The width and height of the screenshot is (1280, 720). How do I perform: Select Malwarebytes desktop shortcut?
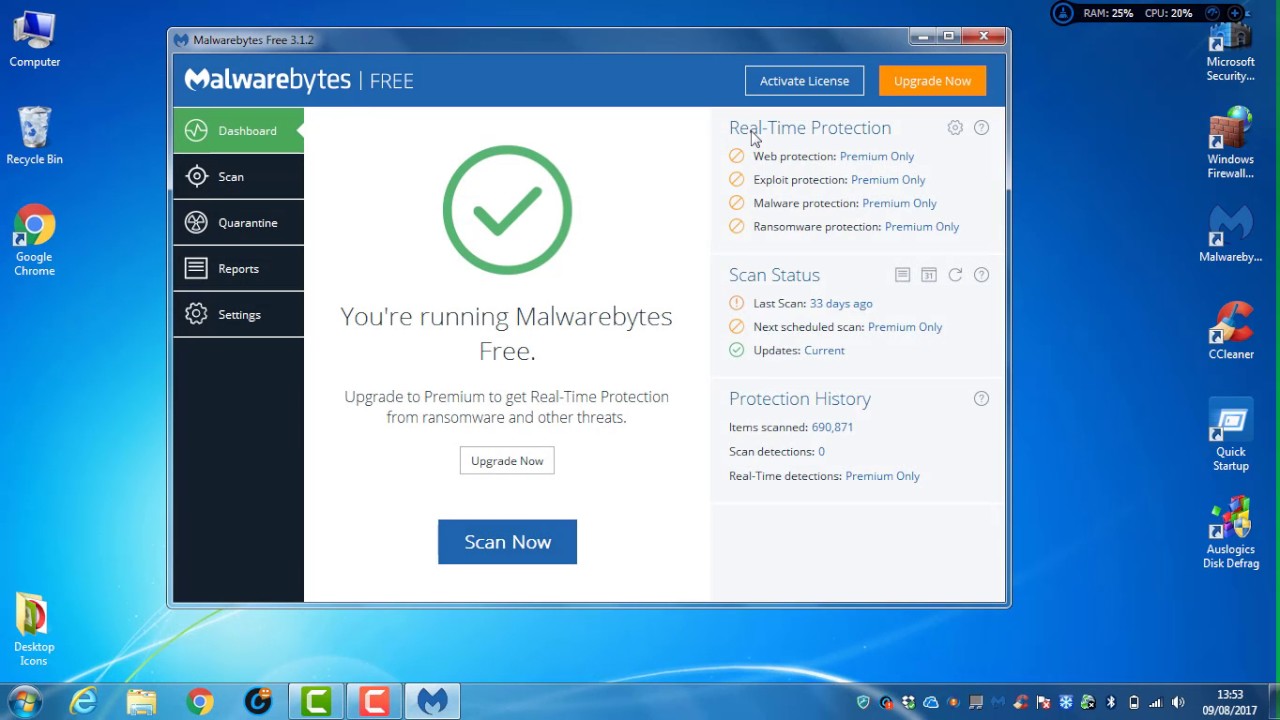(1230, 235)
